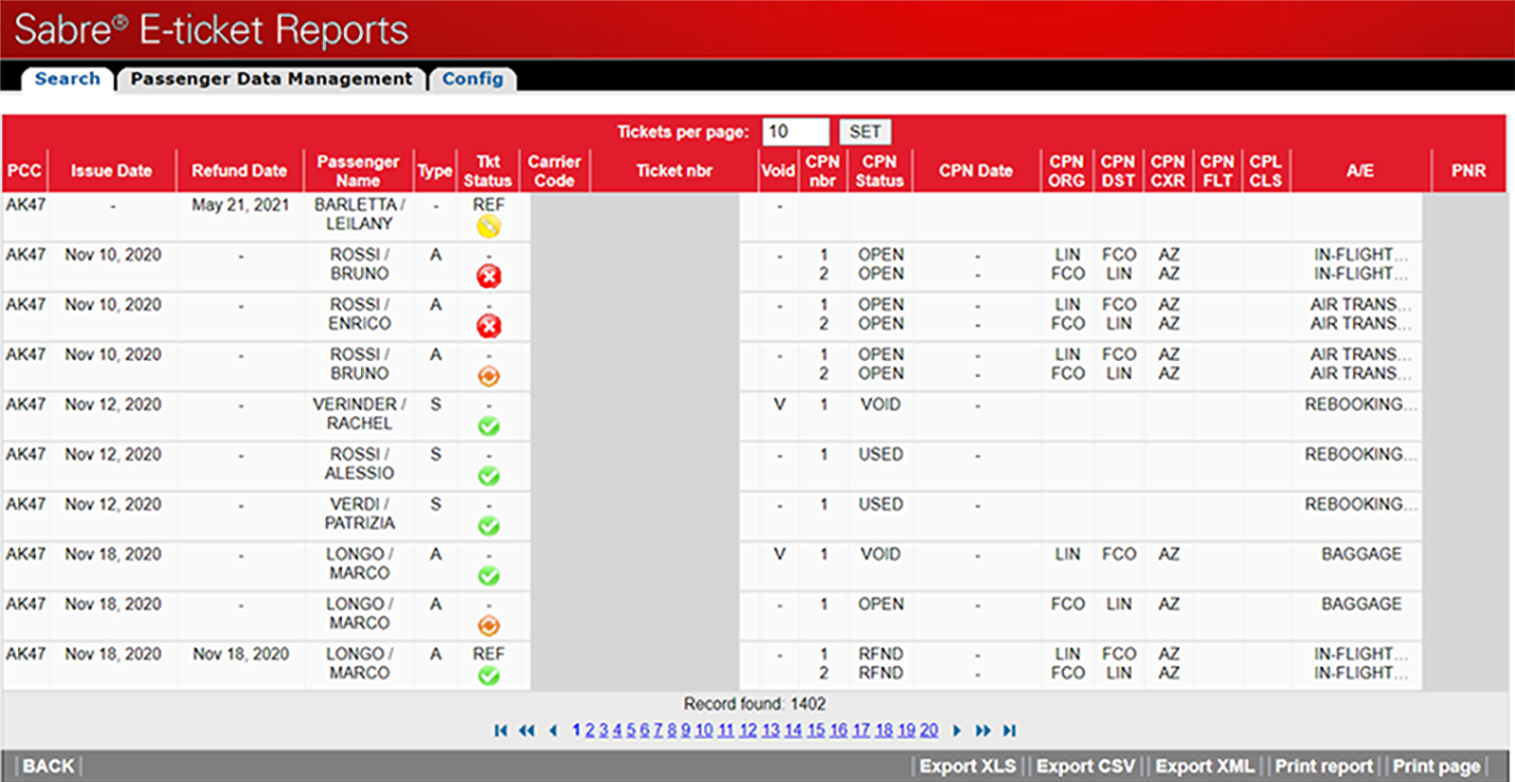Open results page 2

590,731
